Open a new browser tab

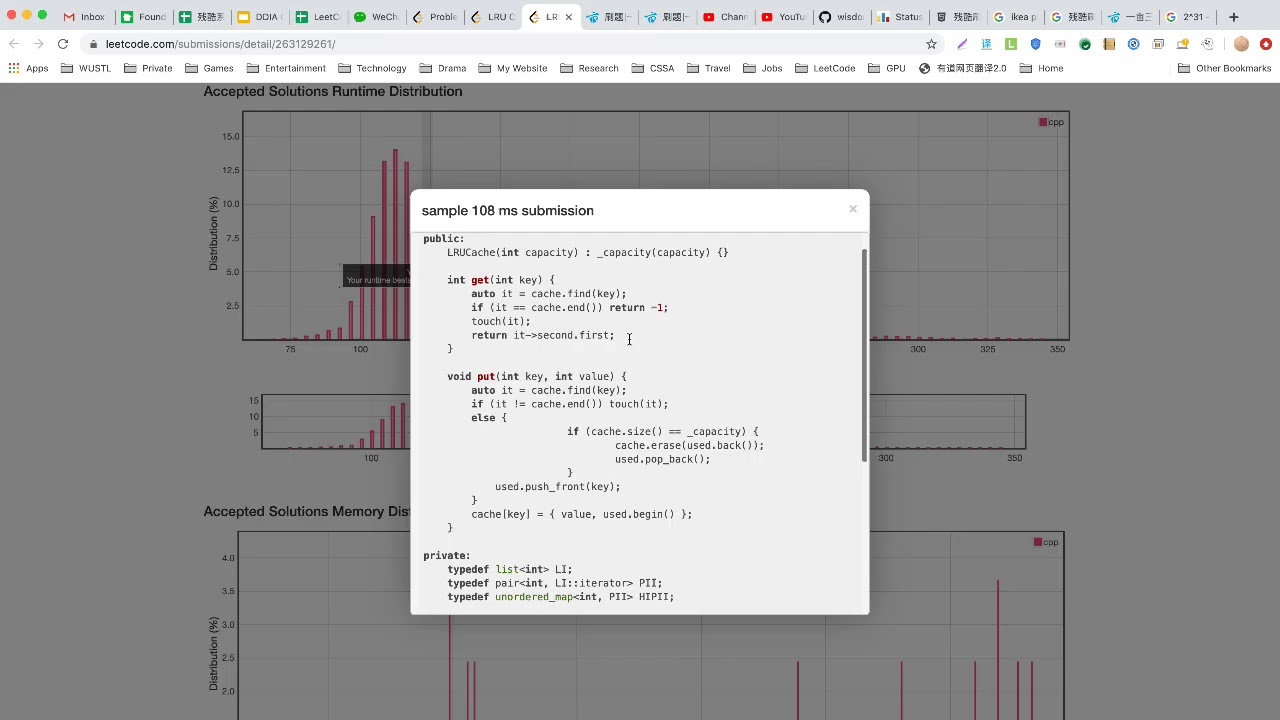(x=1234, y=17)
